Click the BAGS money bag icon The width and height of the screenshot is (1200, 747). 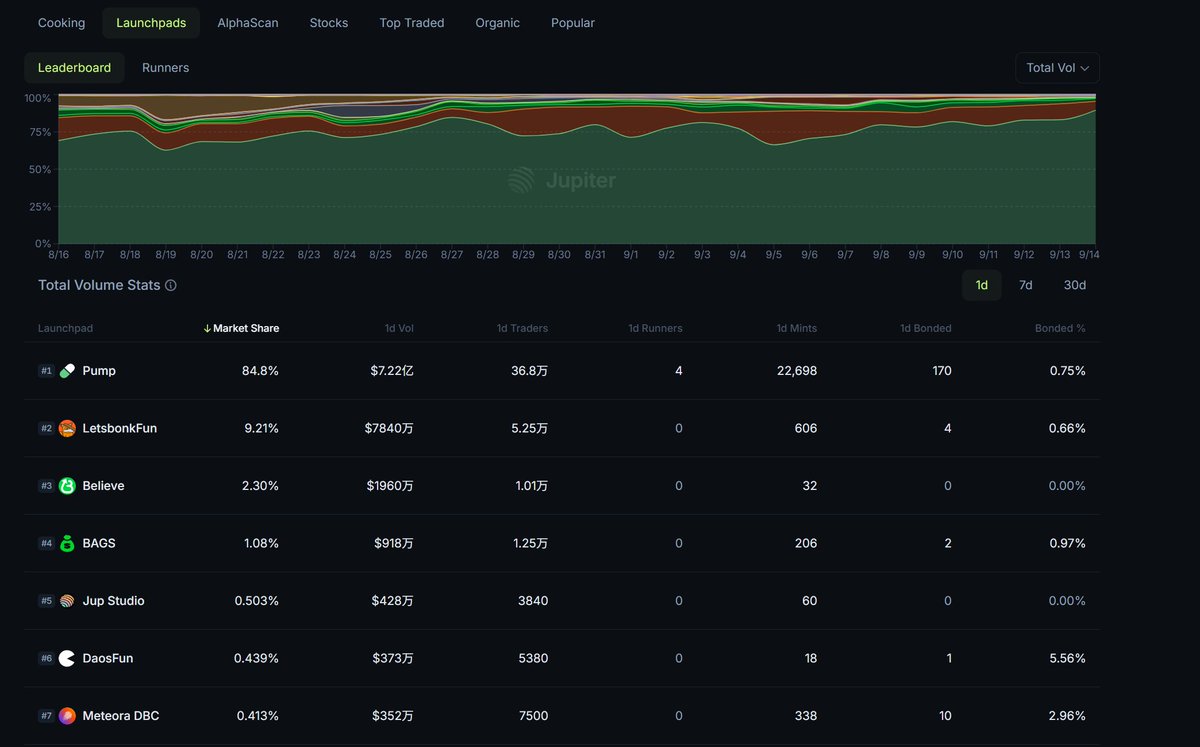67,543
